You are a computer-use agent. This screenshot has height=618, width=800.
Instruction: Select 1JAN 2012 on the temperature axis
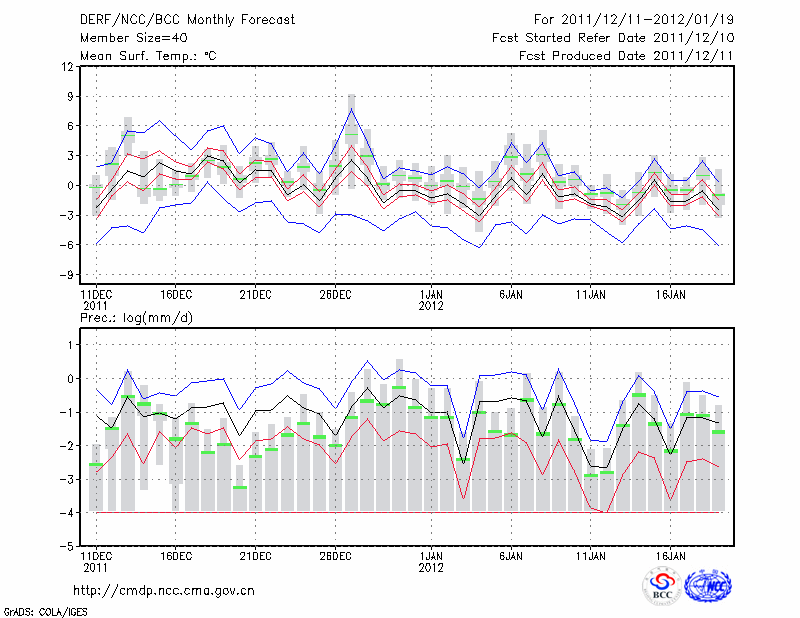[431, 299]
